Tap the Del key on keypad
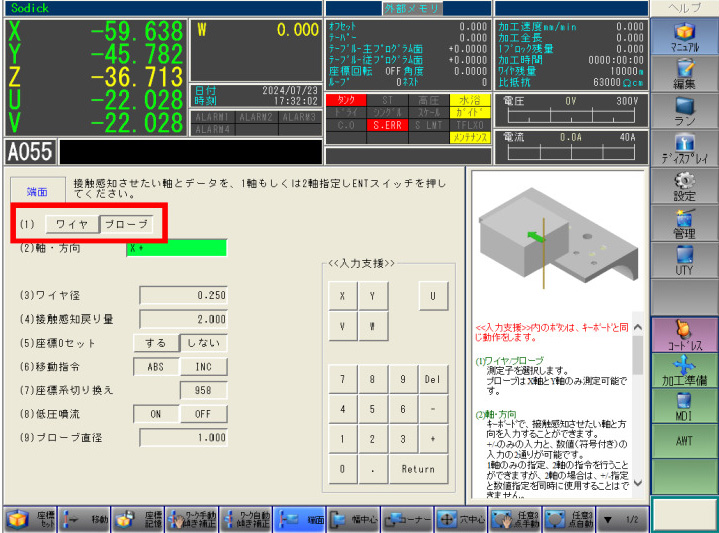This screenshot has width=719, height=533. (x=433, y=379)
